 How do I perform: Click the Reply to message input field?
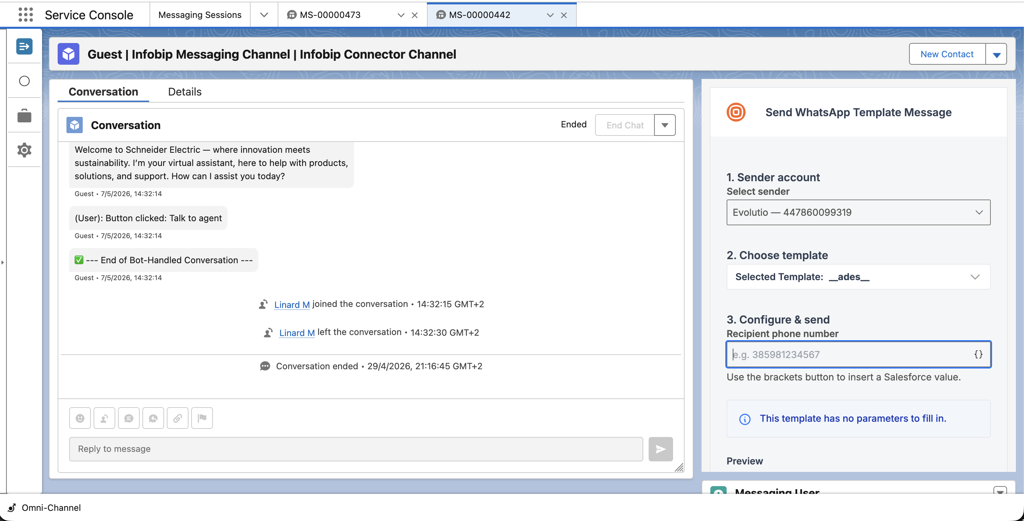[356, 449]
